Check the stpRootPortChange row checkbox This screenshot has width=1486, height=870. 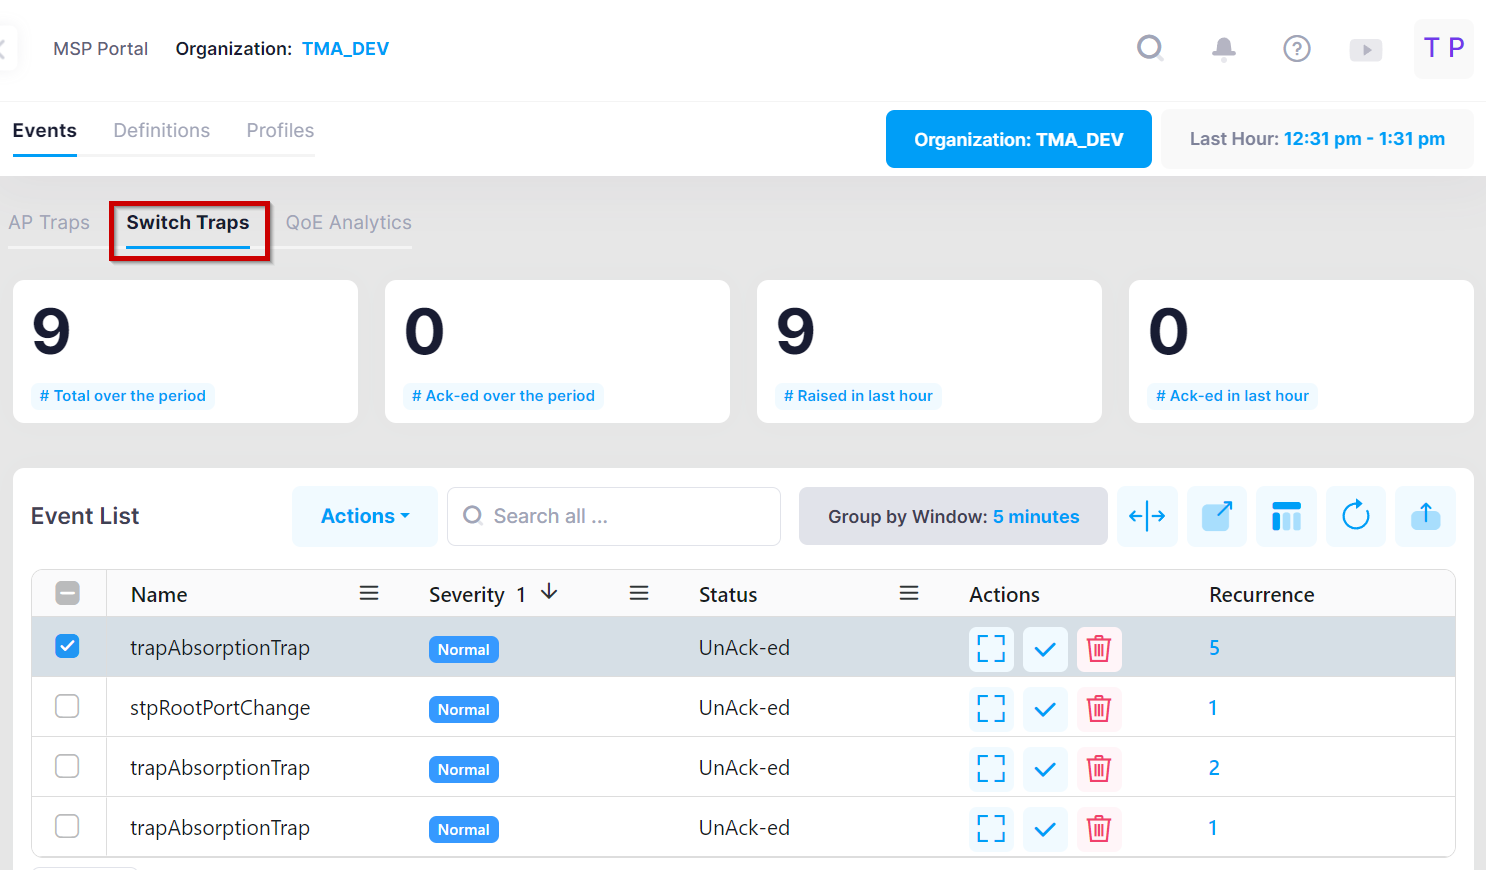(67, 706)
